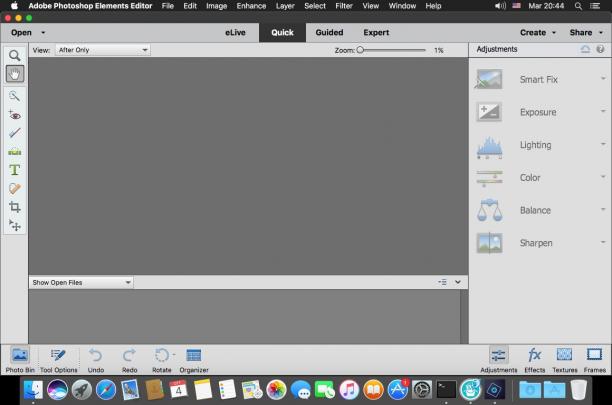Switch to the Guided tab

329,33
